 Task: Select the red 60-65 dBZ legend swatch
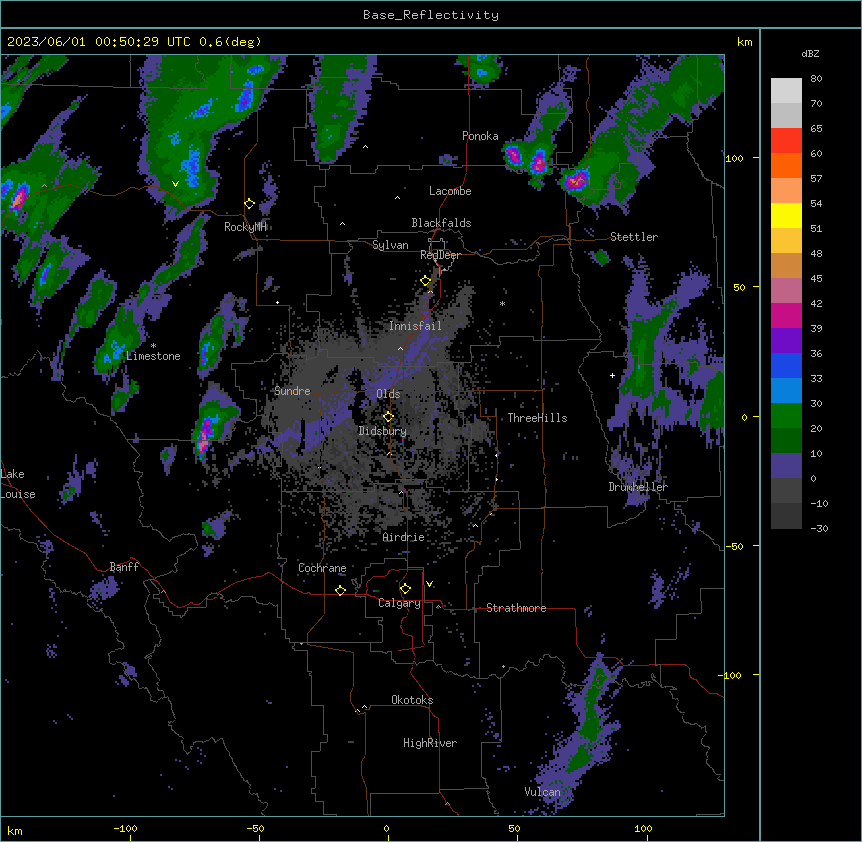point(786,141)
